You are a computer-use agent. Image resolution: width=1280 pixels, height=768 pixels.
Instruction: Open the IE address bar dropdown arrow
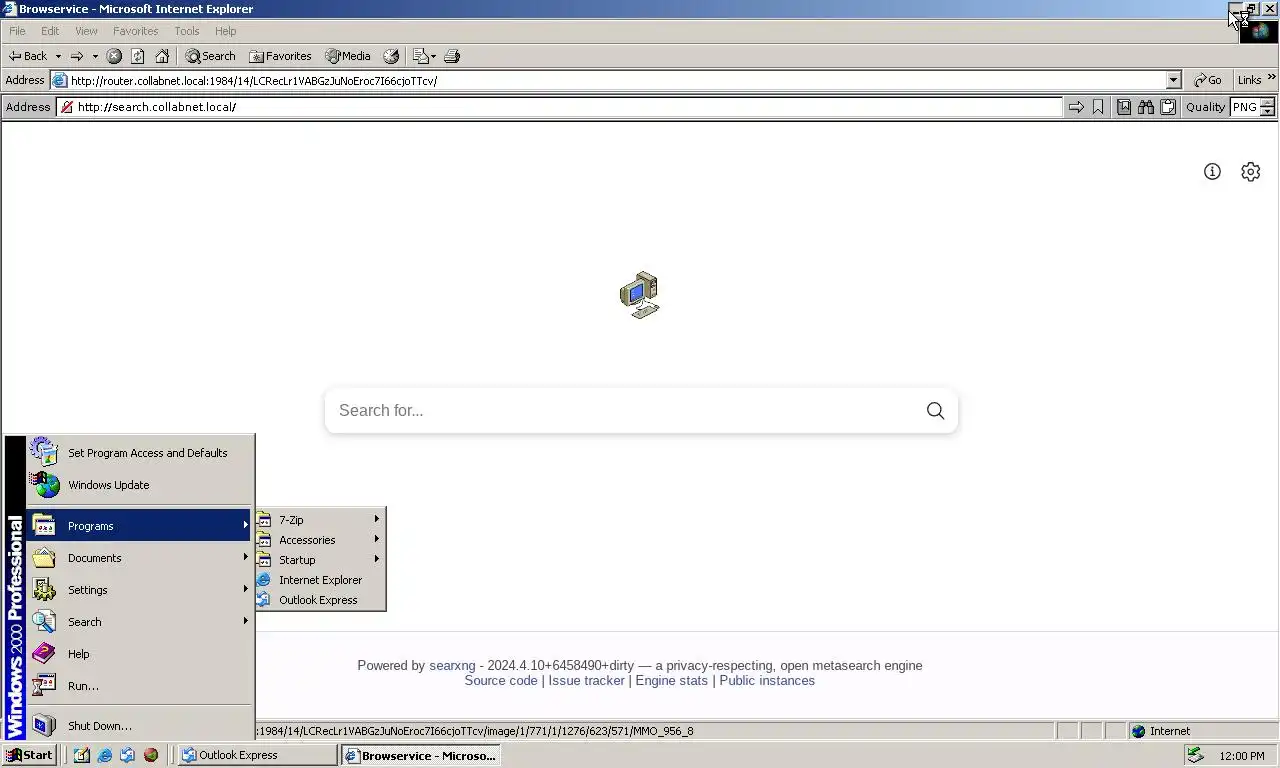(x=1174, y=80)
